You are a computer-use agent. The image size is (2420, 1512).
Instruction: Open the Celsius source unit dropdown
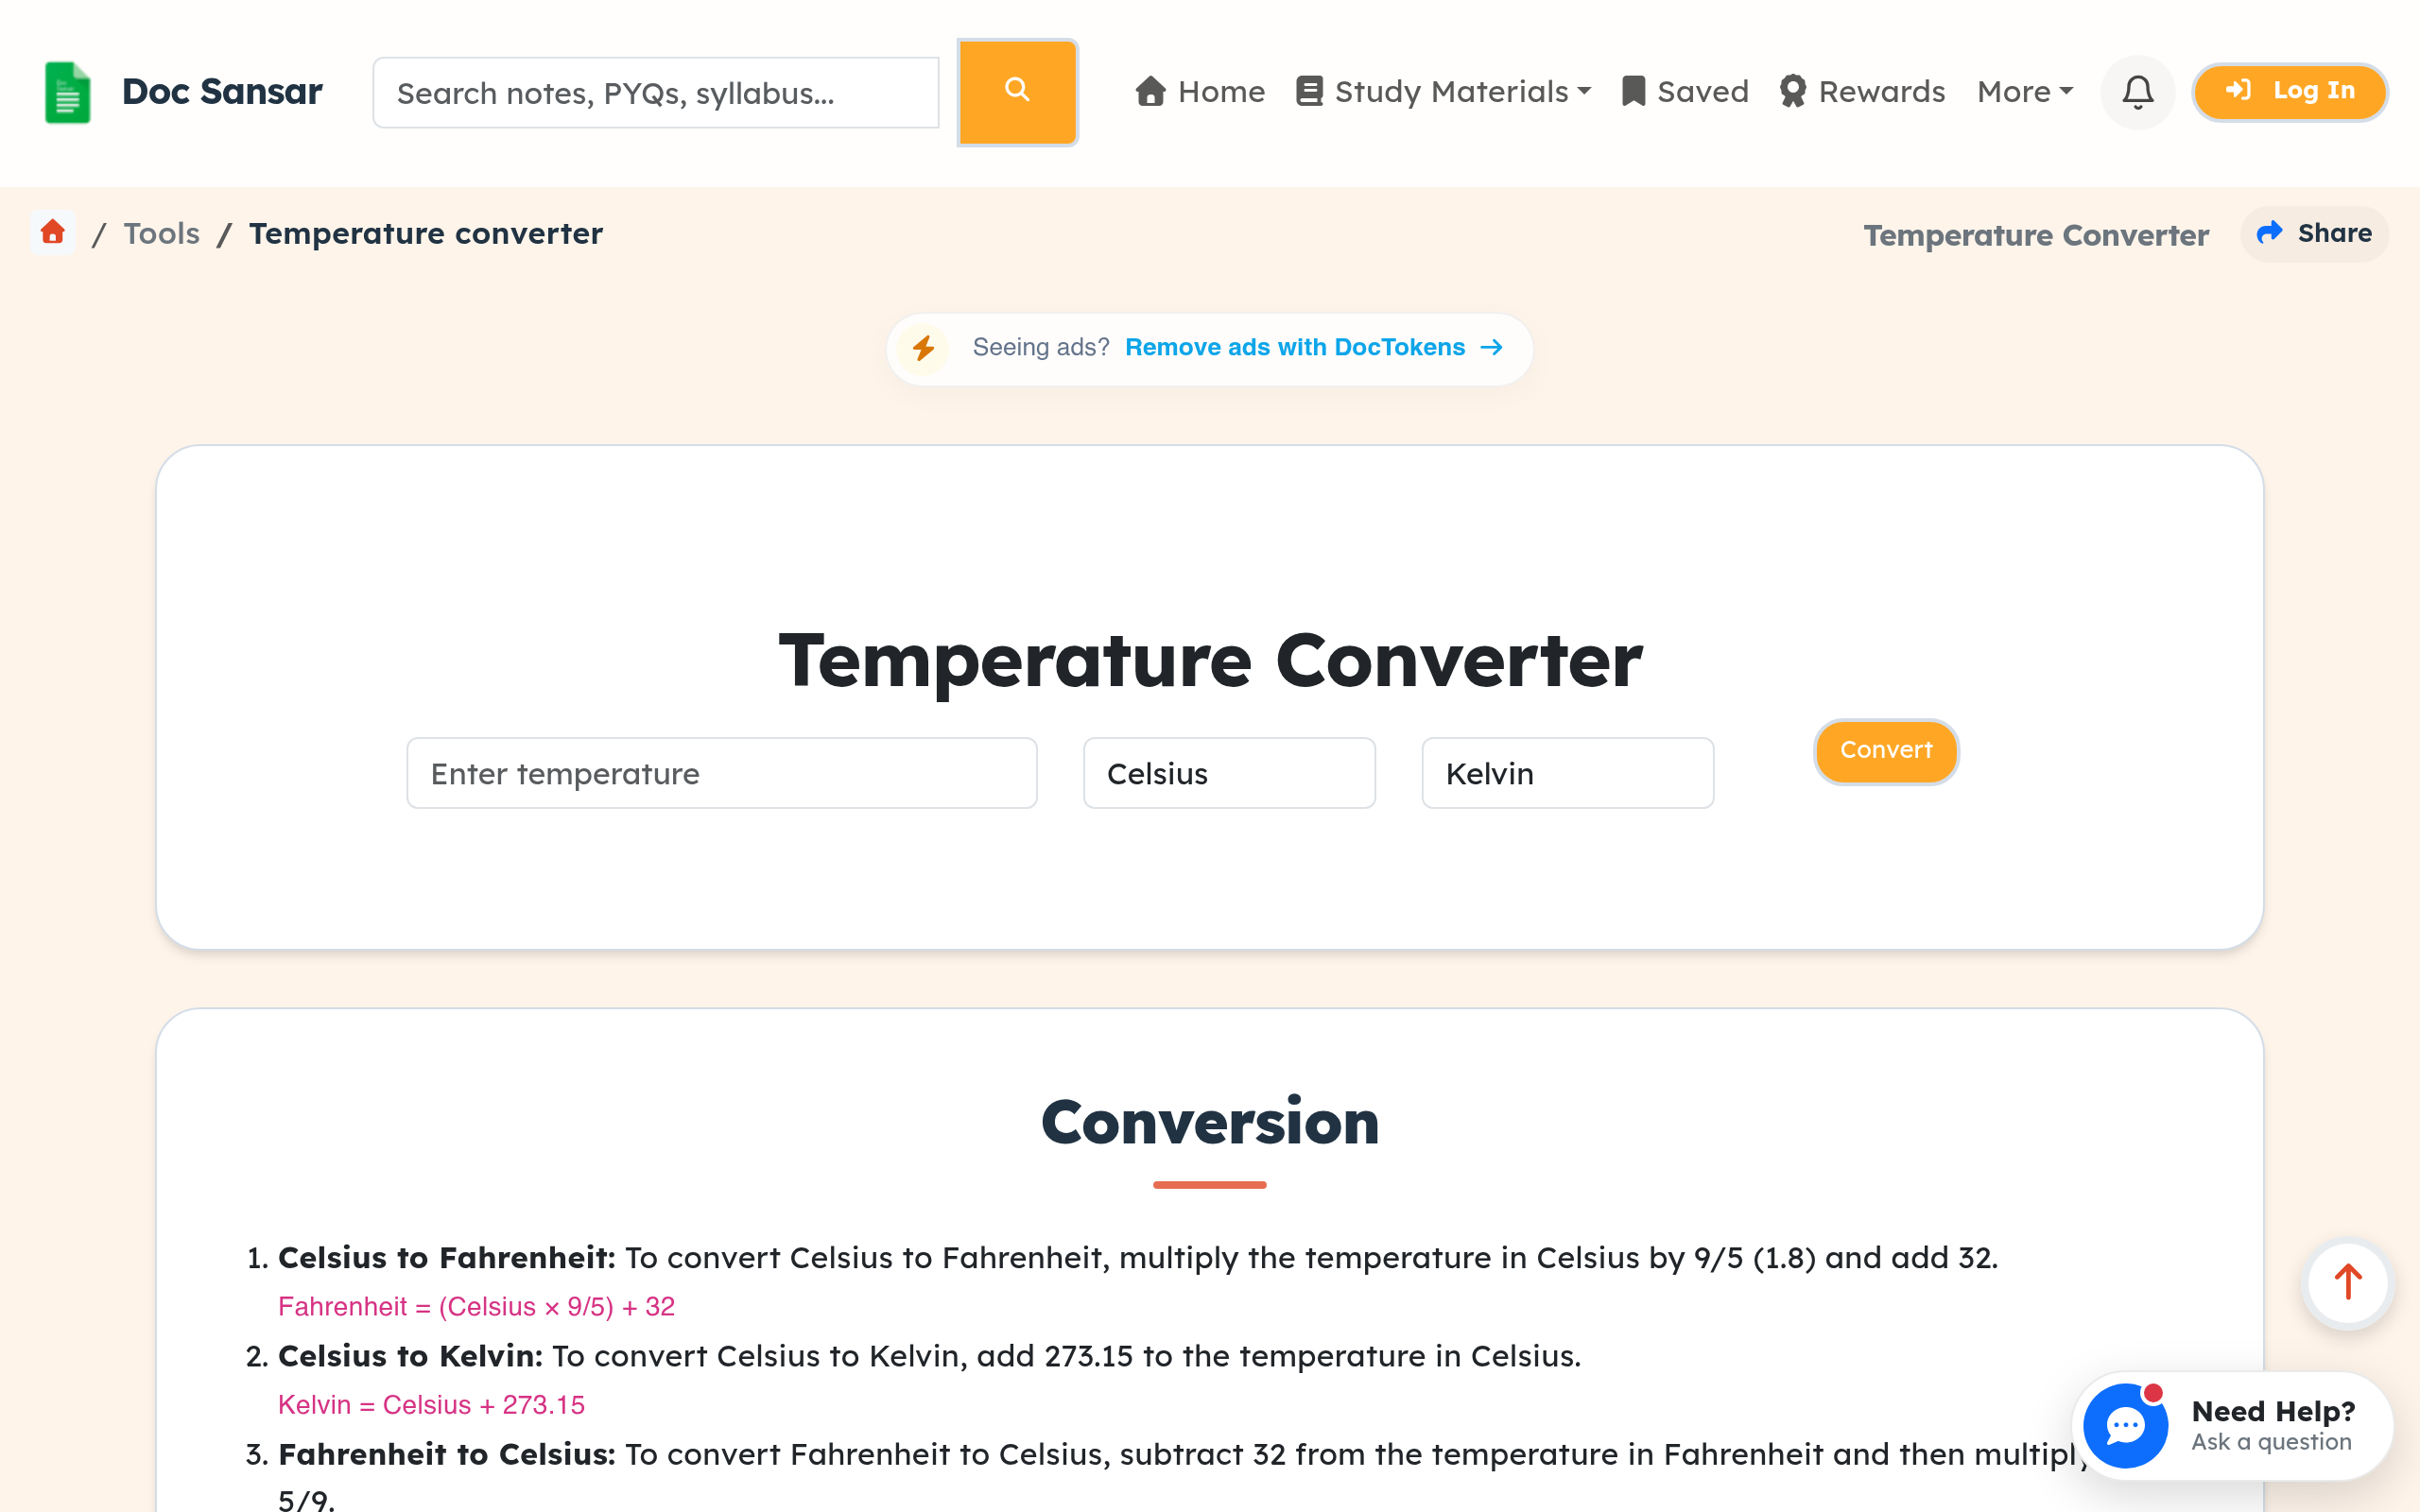click(x=1229, y=773)
